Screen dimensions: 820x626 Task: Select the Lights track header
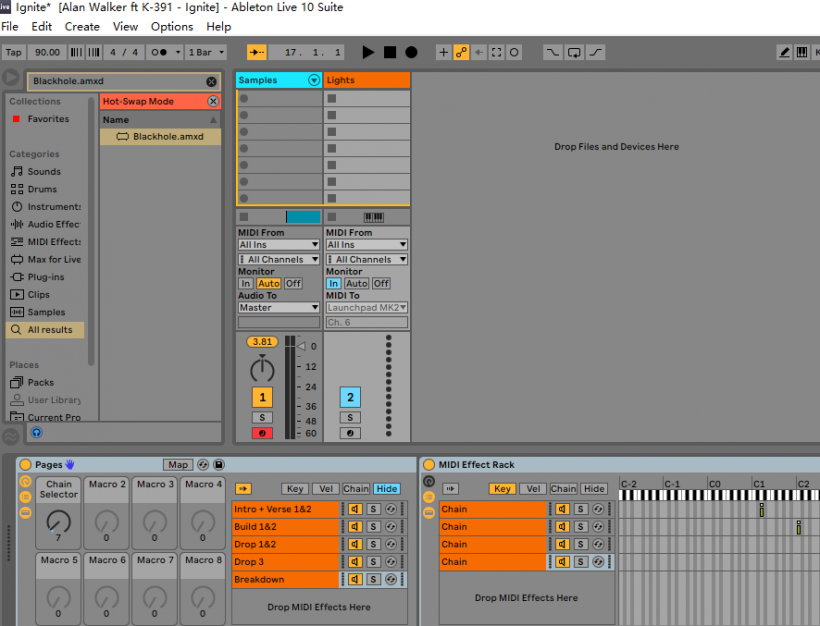click(x=367, y=80)
